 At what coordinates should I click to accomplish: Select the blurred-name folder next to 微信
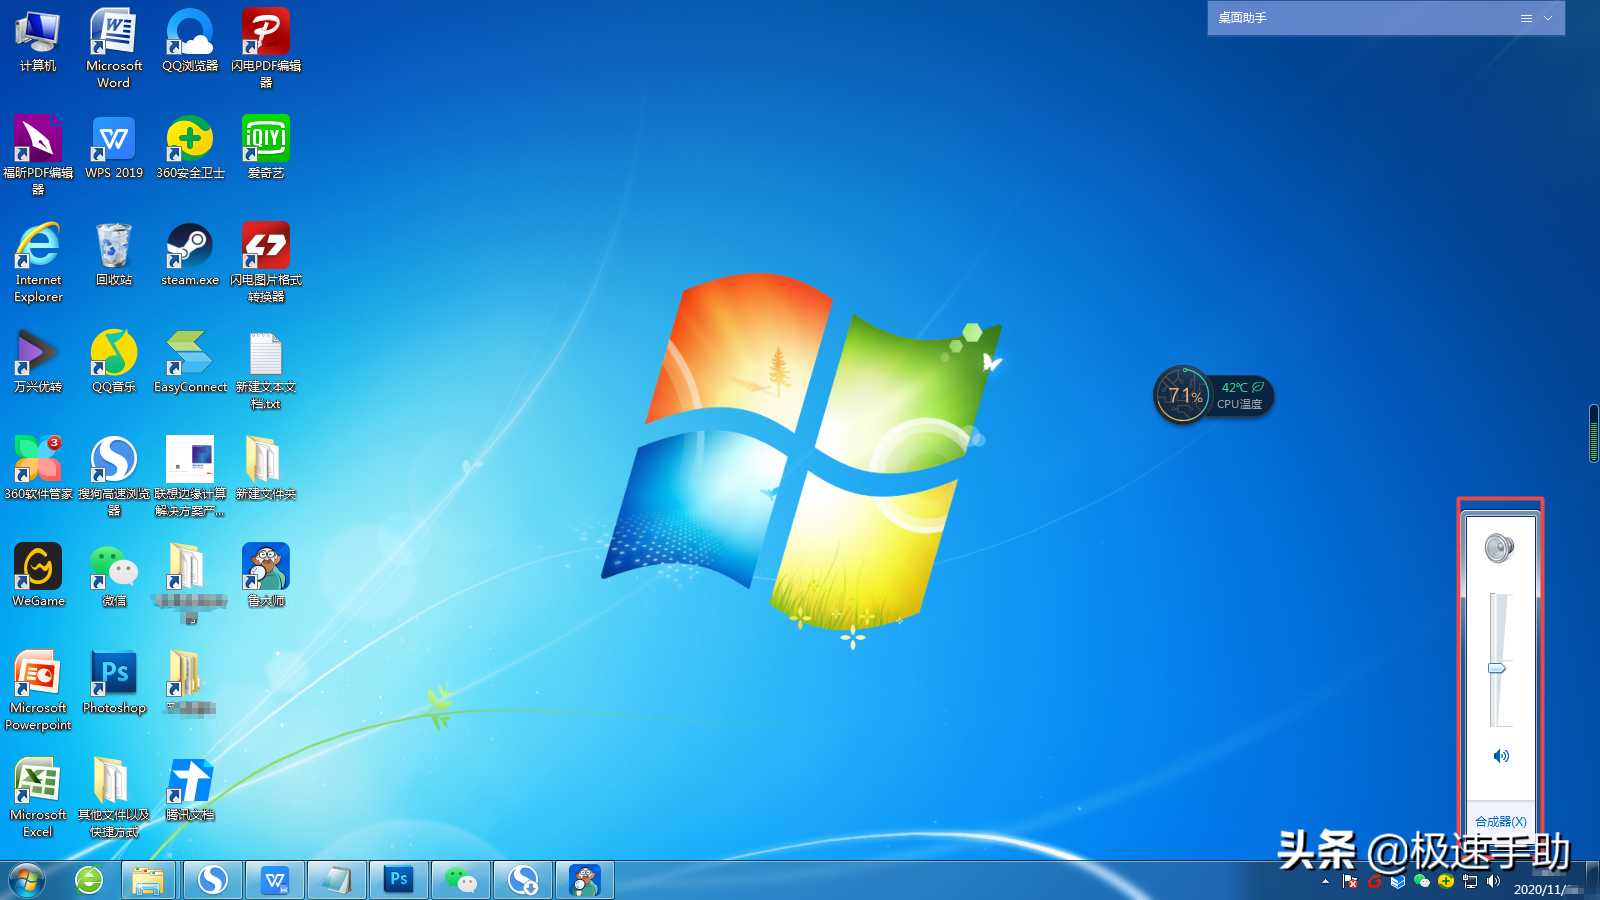(x=190, y=583)
